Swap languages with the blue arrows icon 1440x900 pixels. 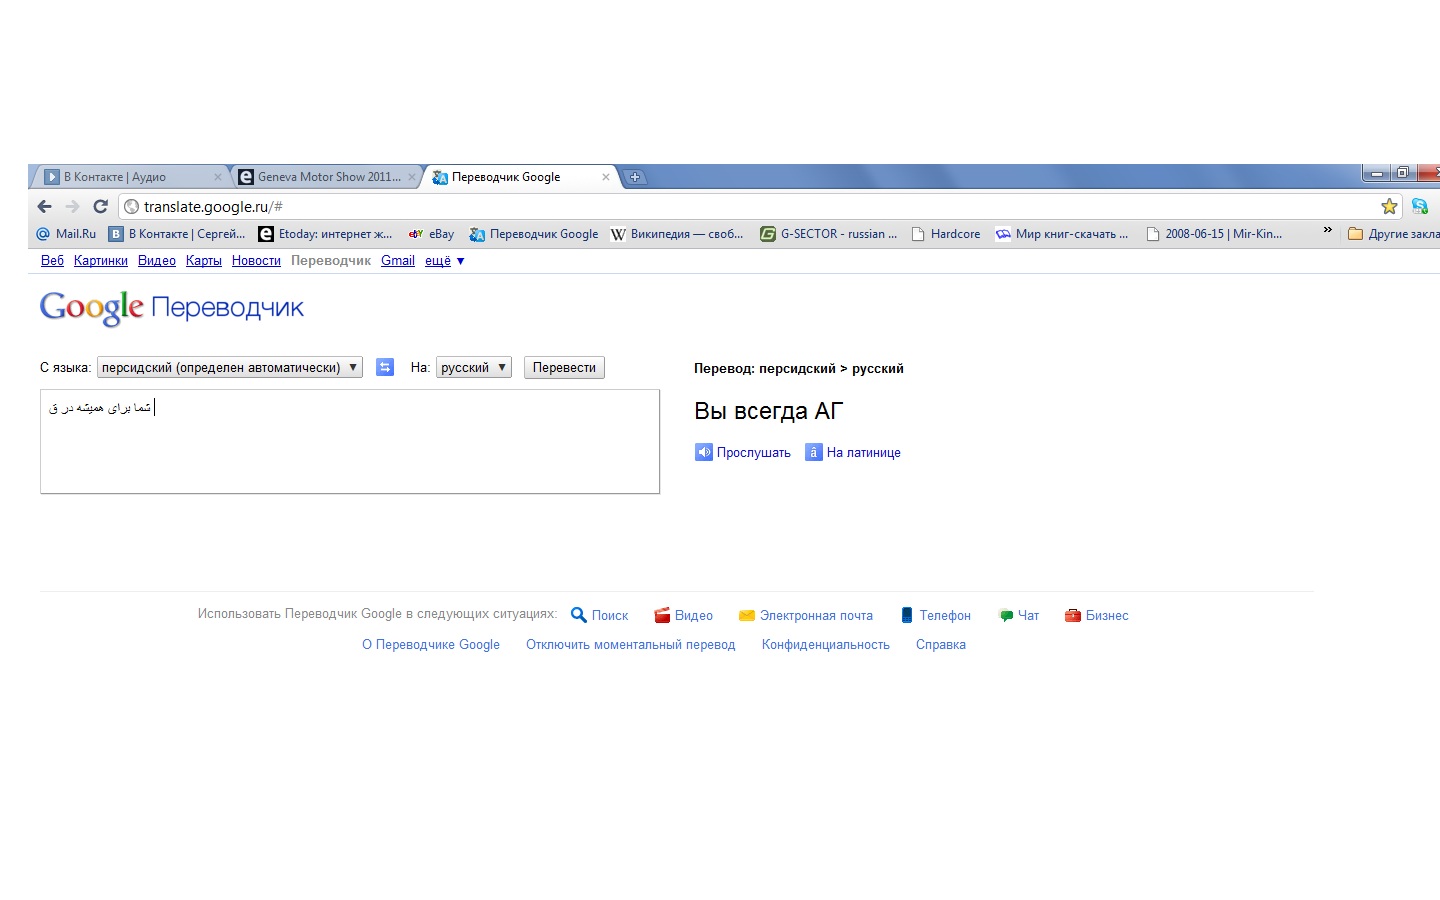[385, 367]
